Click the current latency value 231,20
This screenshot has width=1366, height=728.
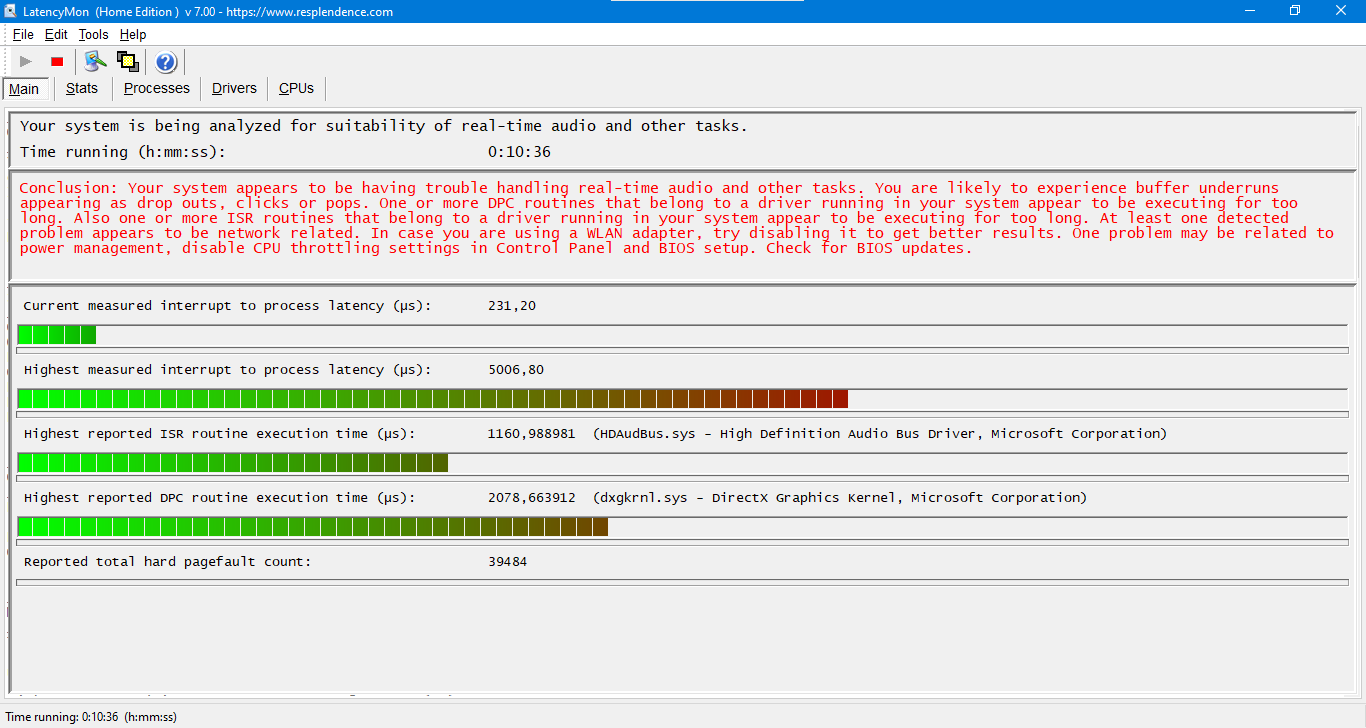pos(512,306)
